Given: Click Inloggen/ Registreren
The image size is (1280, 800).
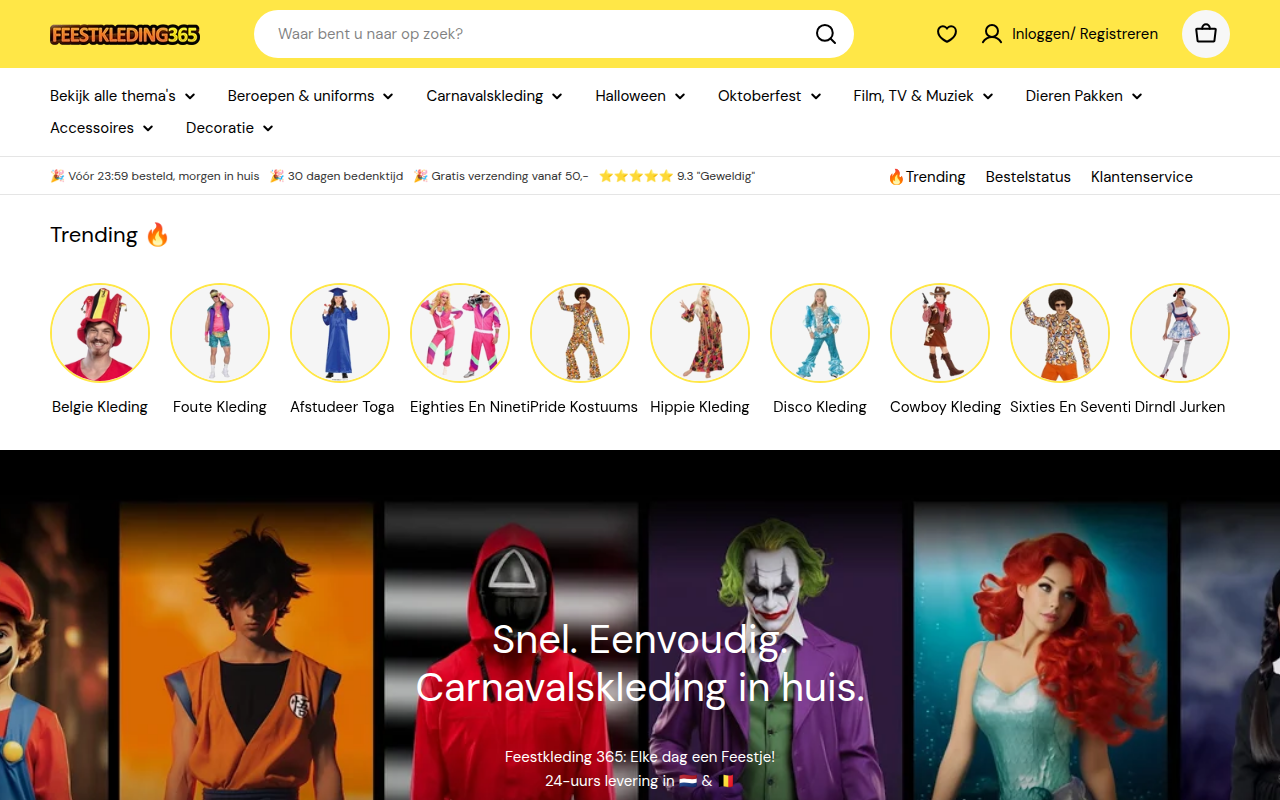Looking at the screenshot, I should (1085, 34).
